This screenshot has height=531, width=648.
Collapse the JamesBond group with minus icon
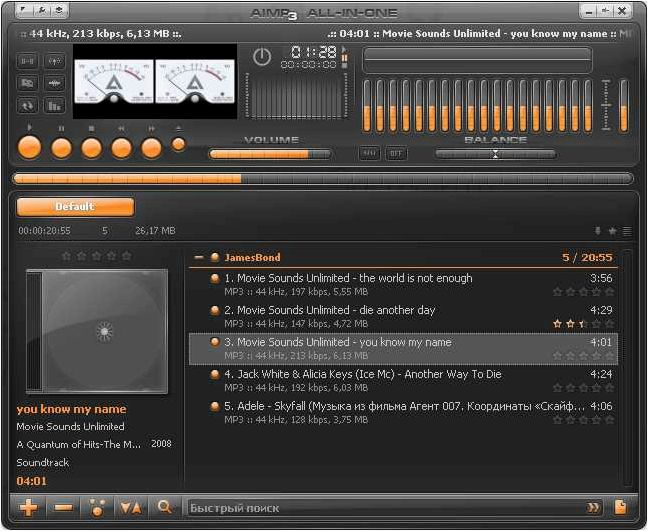pyautogui.click(x=199, y=257)
